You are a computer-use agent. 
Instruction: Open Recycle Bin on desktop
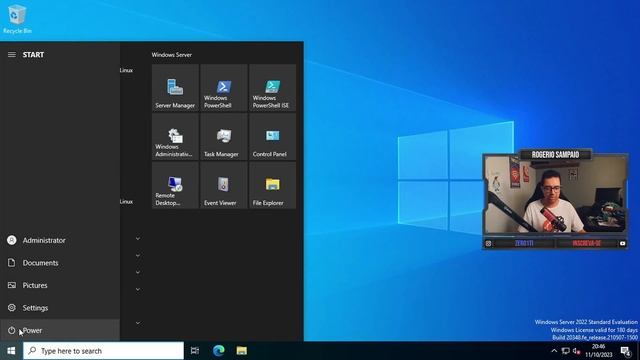[x=17, y=19]
